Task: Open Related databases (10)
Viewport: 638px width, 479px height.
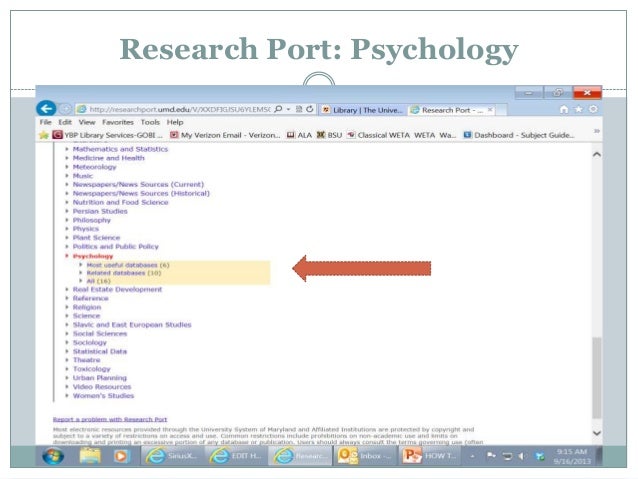Action: pos(124,273)
